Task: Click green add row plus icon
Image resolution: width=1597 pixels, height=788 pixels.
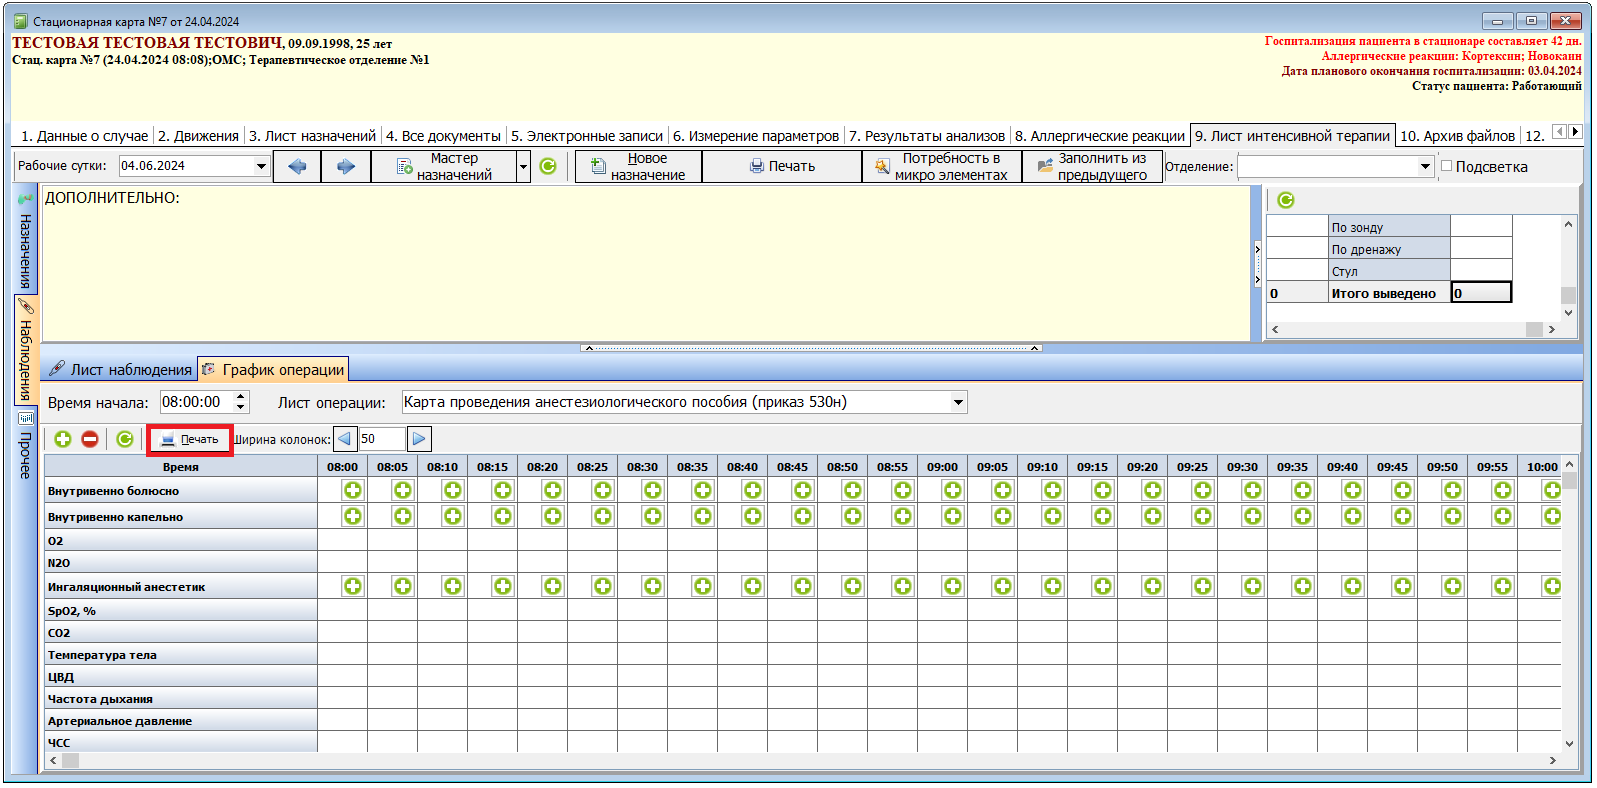Action: point(63,439)
